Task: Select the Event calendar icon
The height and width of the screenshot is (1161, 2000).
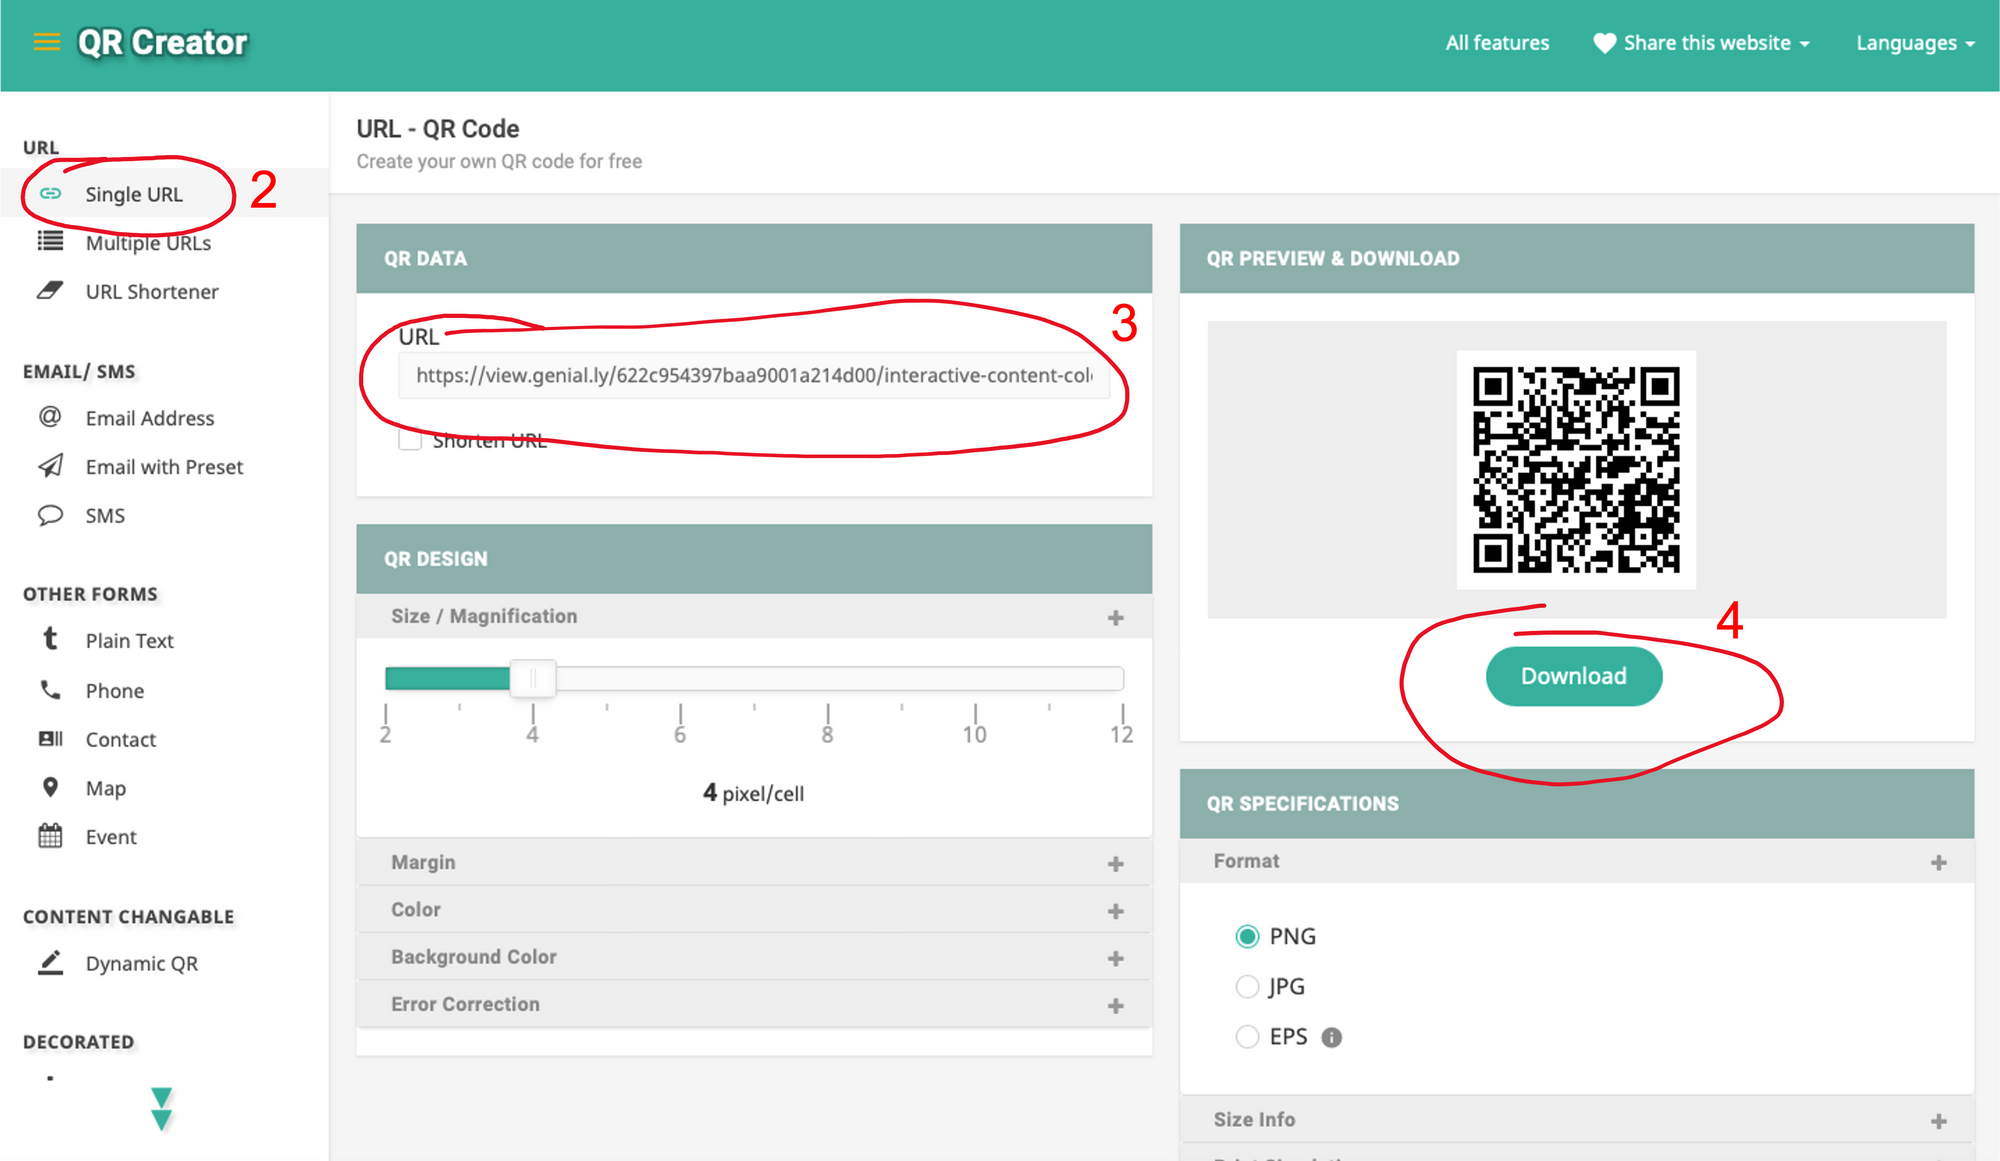Action: pos(50,837)
